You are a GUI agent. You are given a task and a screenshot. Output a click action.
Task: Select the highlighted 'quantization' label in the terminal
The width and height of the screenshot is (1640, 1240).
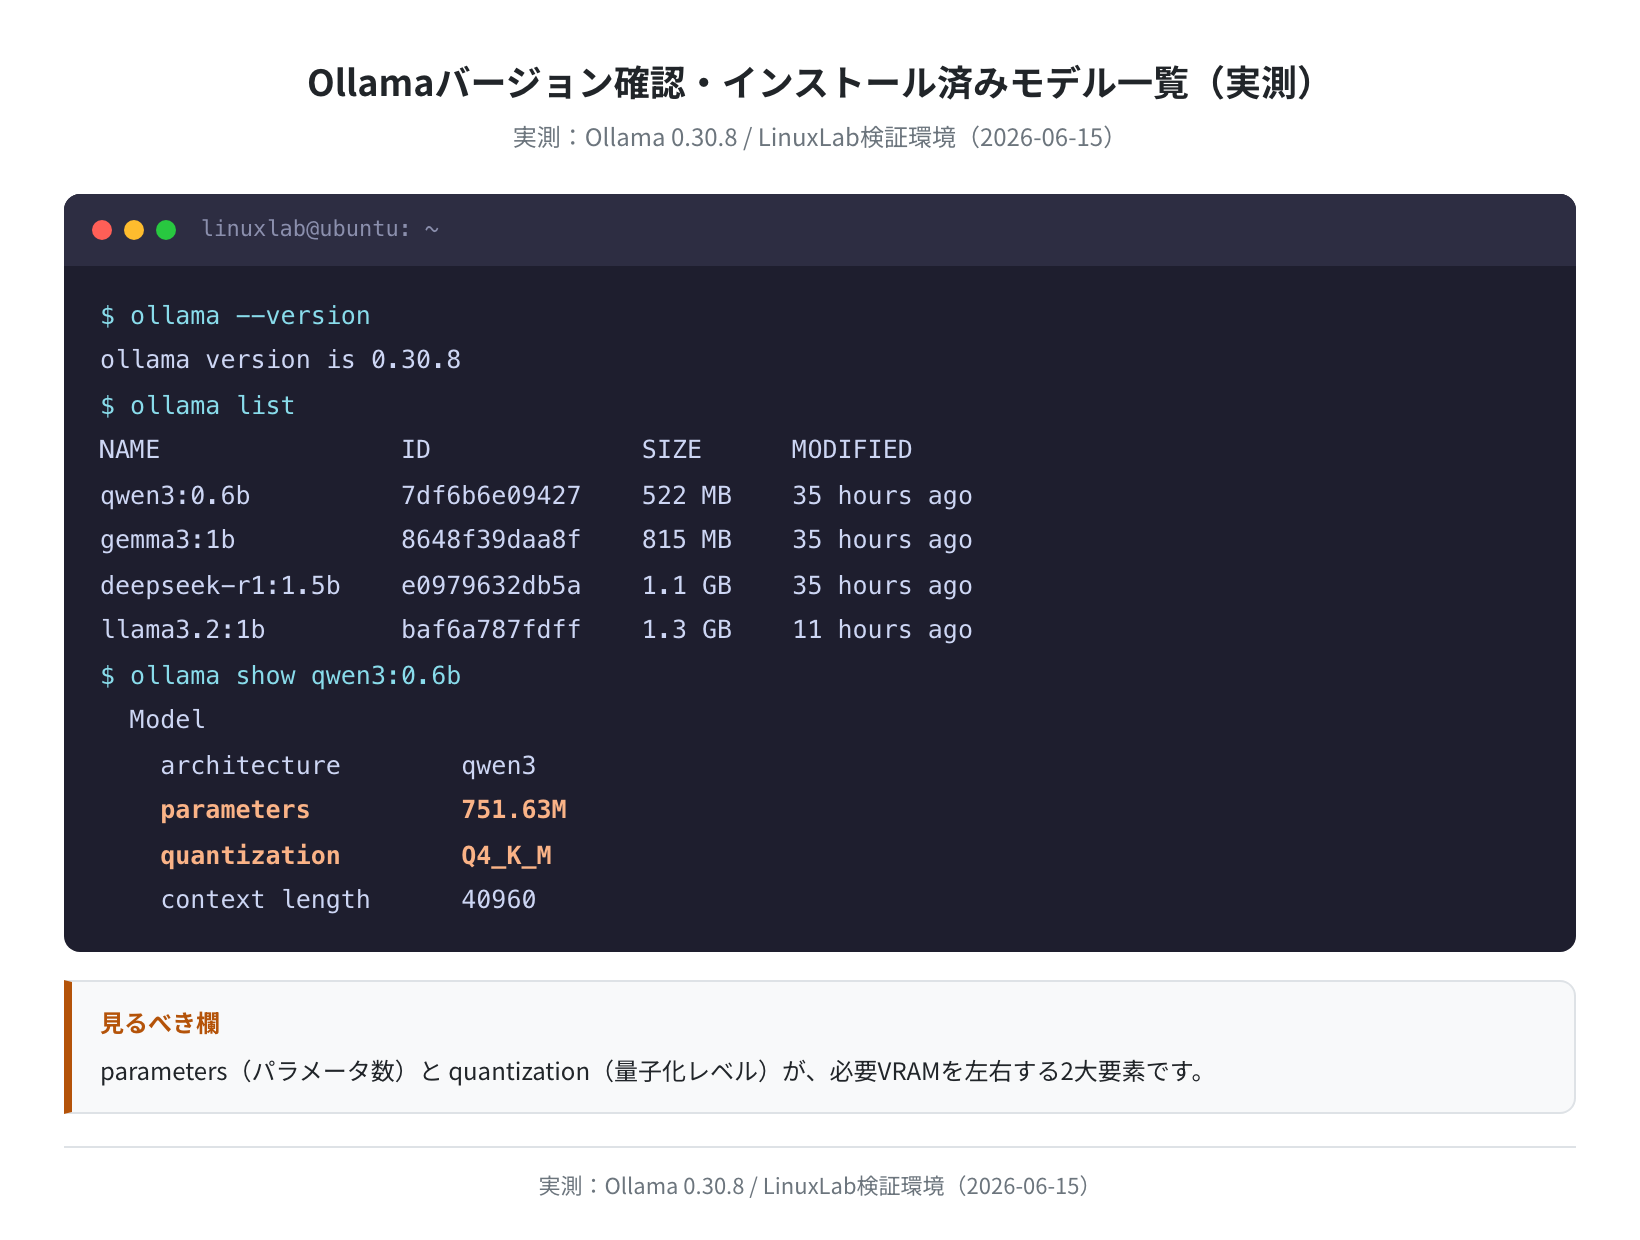click(250, 856)
